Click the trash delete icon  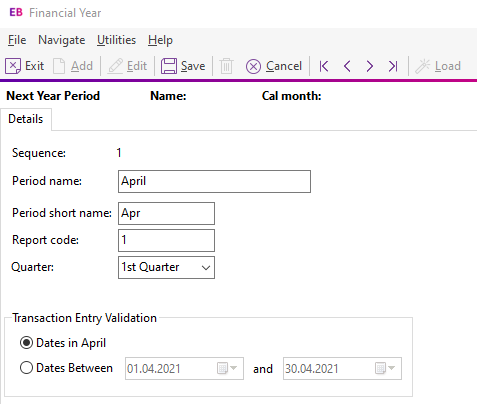pos(226,66)
